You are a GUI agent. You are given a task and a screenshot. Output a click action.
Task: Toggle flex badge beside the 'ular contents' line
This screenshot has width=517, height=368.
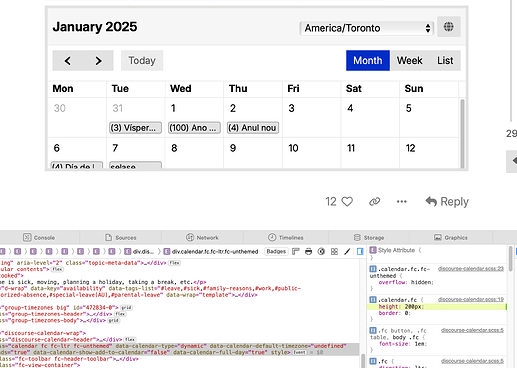[x=57, y=269]
